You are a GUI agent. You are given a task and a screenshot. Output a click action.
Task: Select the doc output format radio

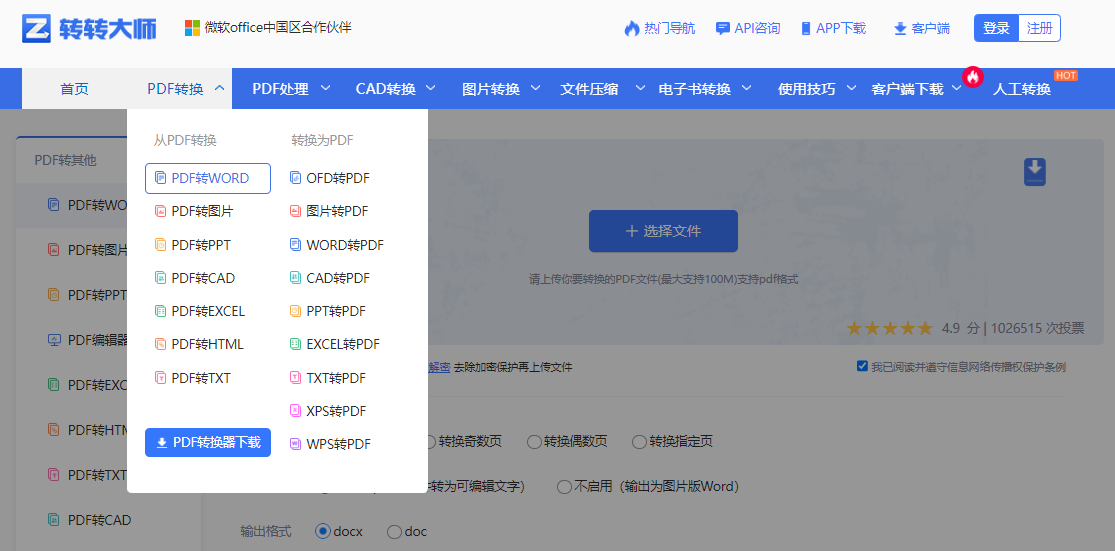[x=394, y=531]
